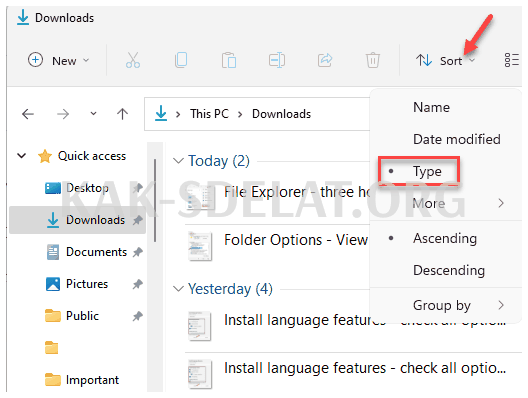Click the pin icon beside Pictures

137,284
